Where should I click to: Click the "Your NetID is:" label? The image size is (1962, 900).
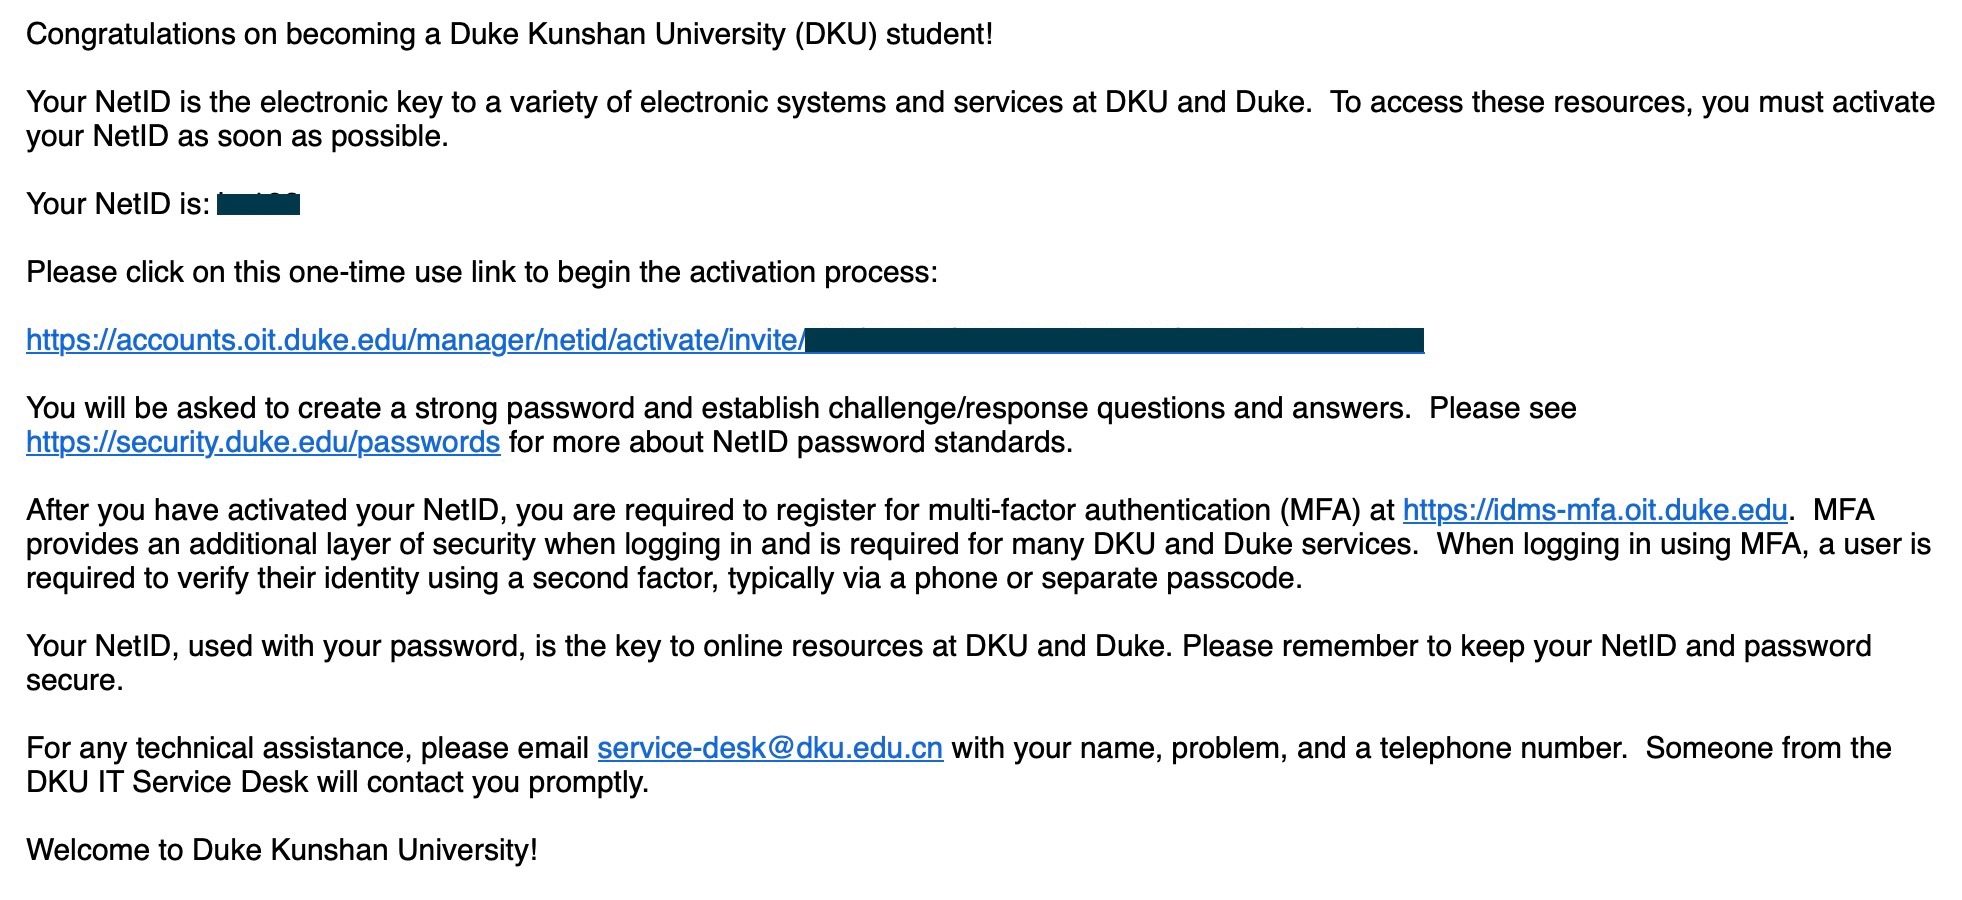(118, 205)
